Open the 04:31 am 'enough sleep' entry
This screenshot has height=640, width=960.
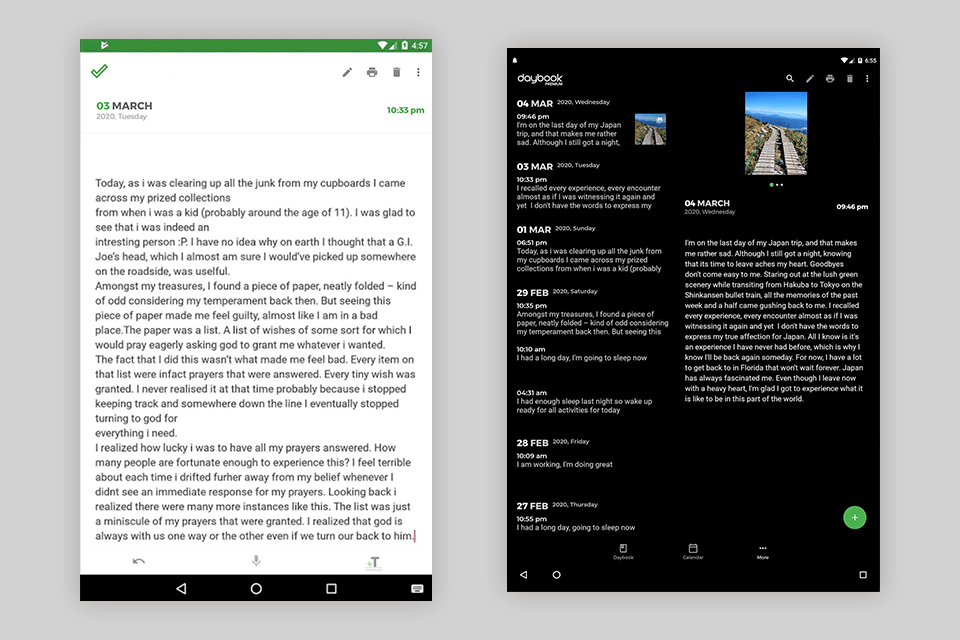(585, 401)
